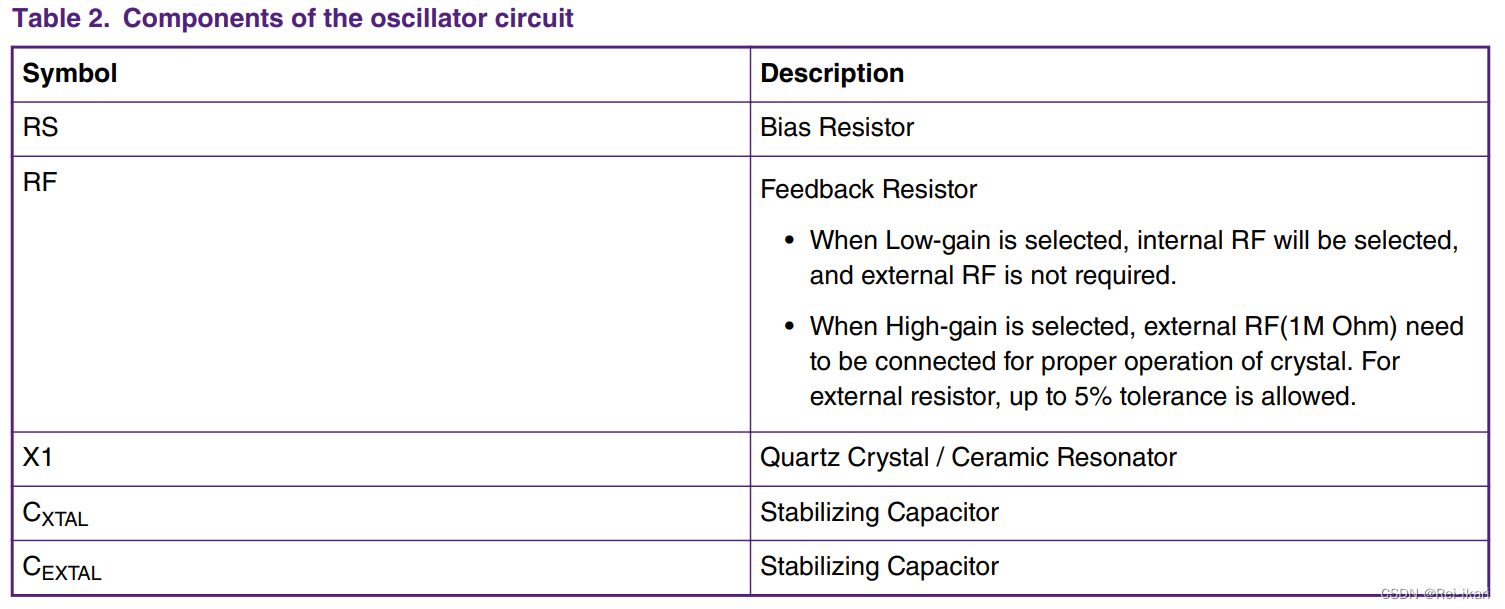This screenshot has width=1505, height=609.
Task: Click "Stabilizing Capacitor" in the CXTAL row
Action: pyautogui.click(x=879, y=513)
